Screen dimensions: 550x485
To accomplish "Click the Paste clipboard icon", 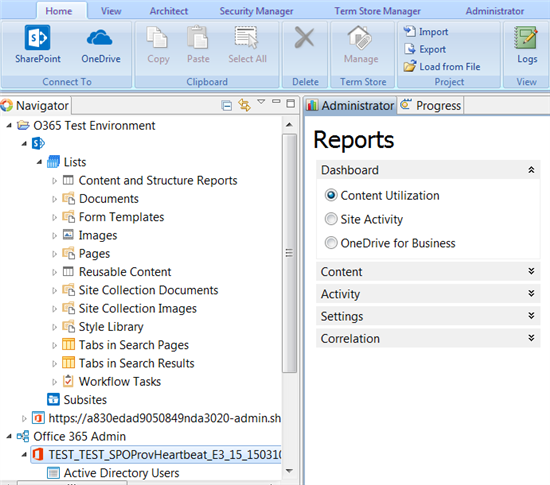I will (x=198, y=37).
